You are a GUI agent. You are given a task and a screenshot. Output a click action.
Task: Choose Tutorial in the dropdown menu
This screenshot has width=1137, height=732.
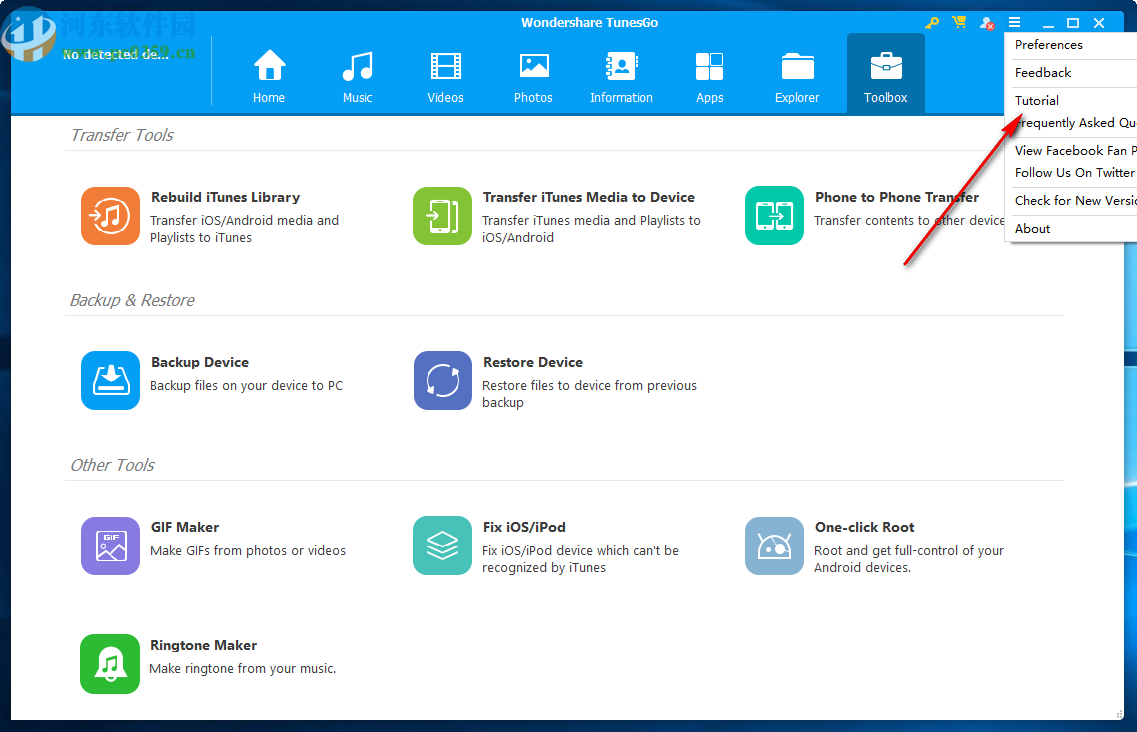pyautogui.click(x=1037, y=101)
